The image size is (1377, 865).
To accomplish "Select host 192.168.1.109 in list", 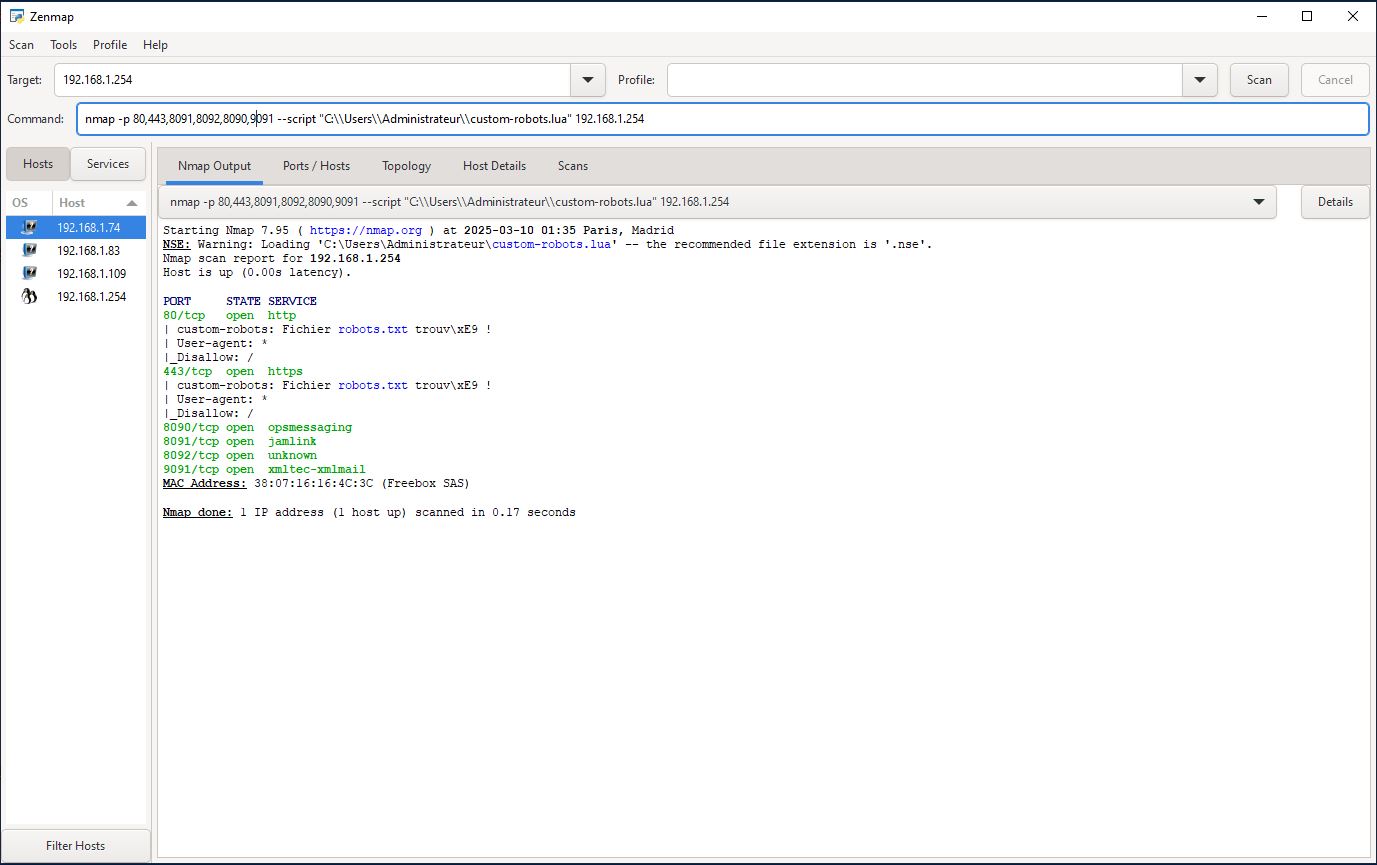I will click(x=76, y=273).
